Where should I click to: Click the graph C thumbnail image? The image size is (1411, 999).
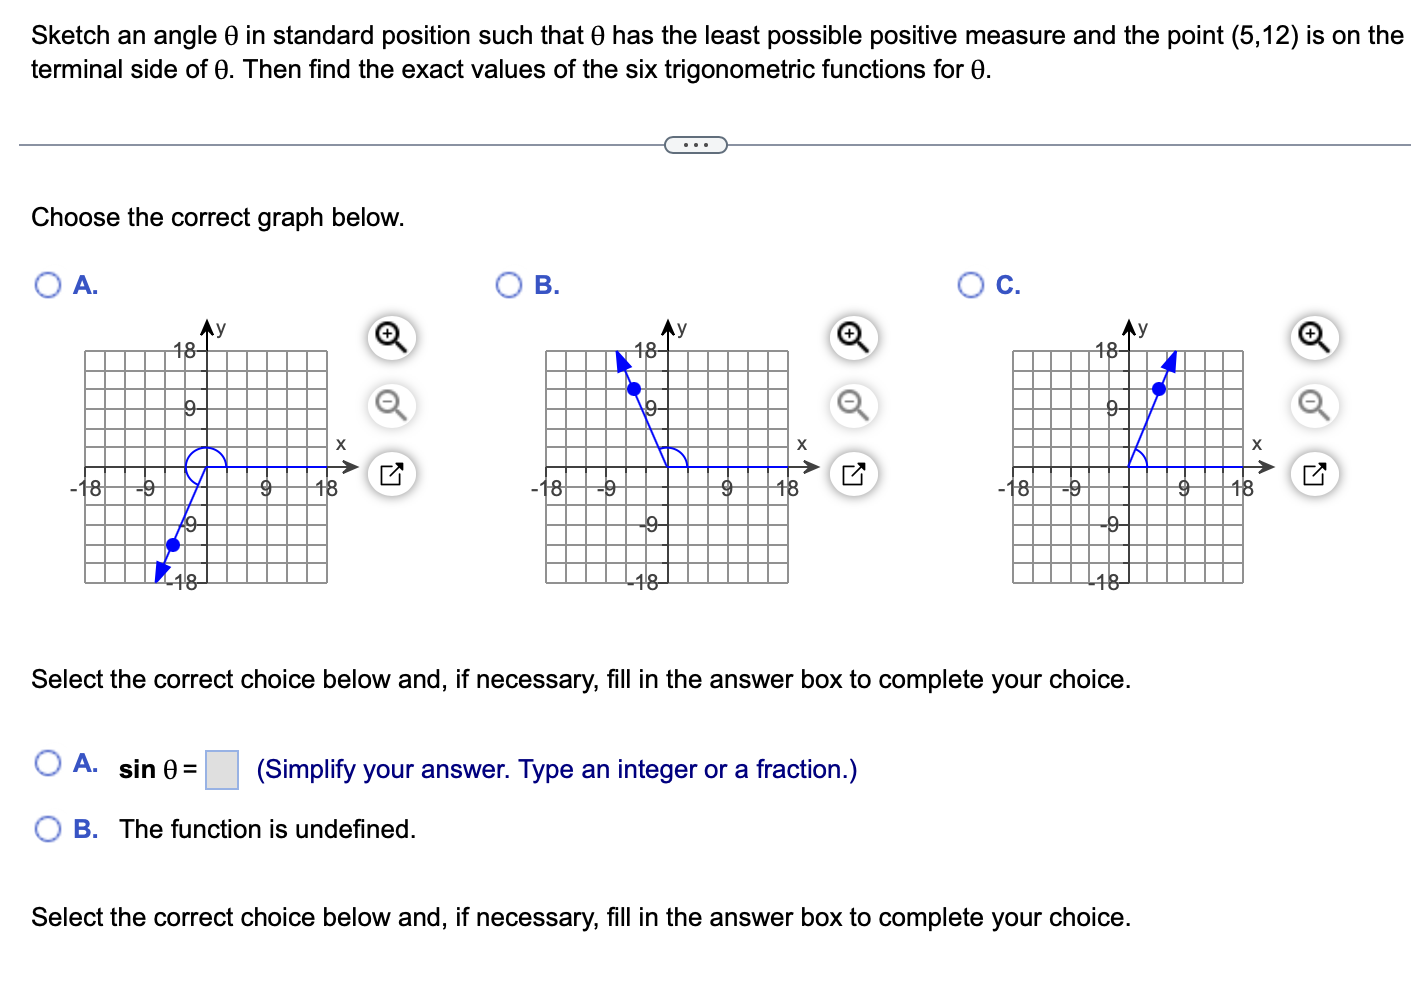1128,465
